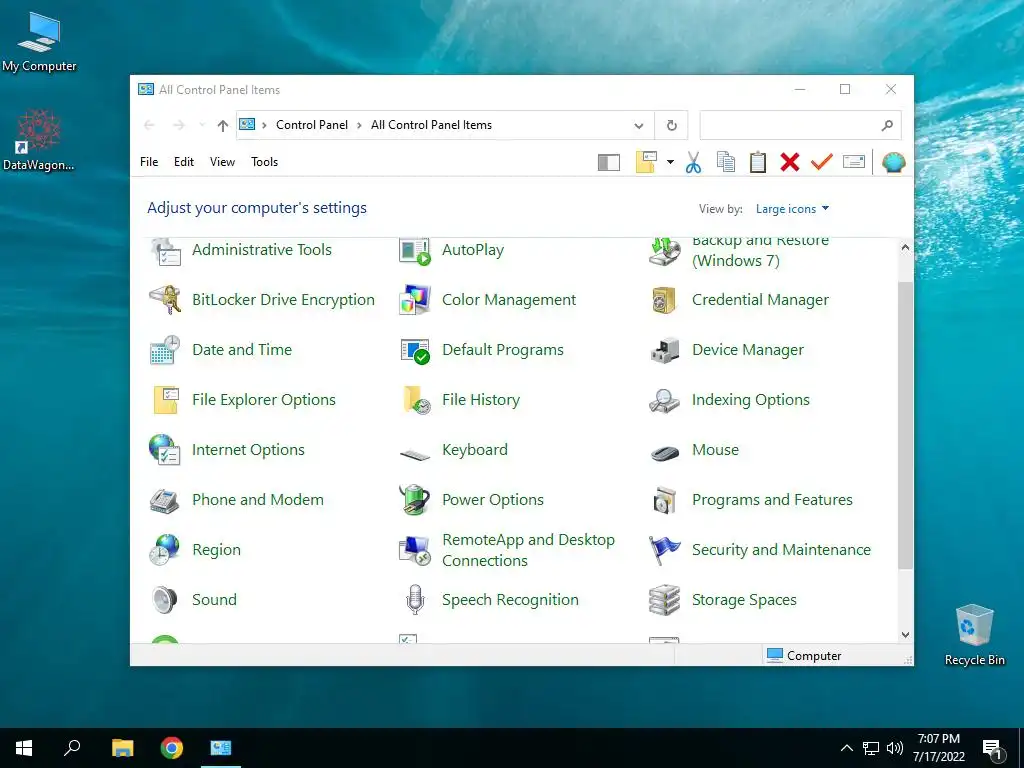Viewport: 1024px width, 768px height.
Task: Expand the view layout dropdown arrow
Action: click(670, 162)
